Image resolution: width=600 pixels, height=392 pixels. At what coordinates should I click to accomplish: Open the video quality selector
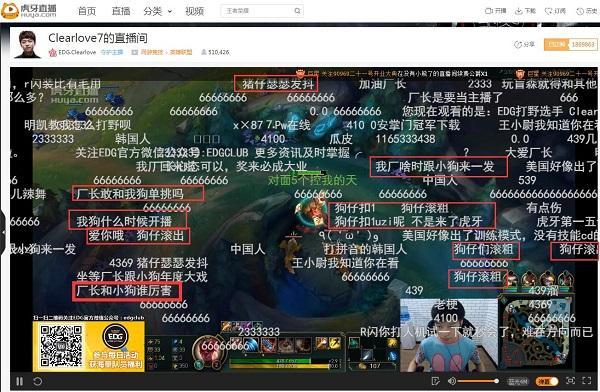pos(518,381)
